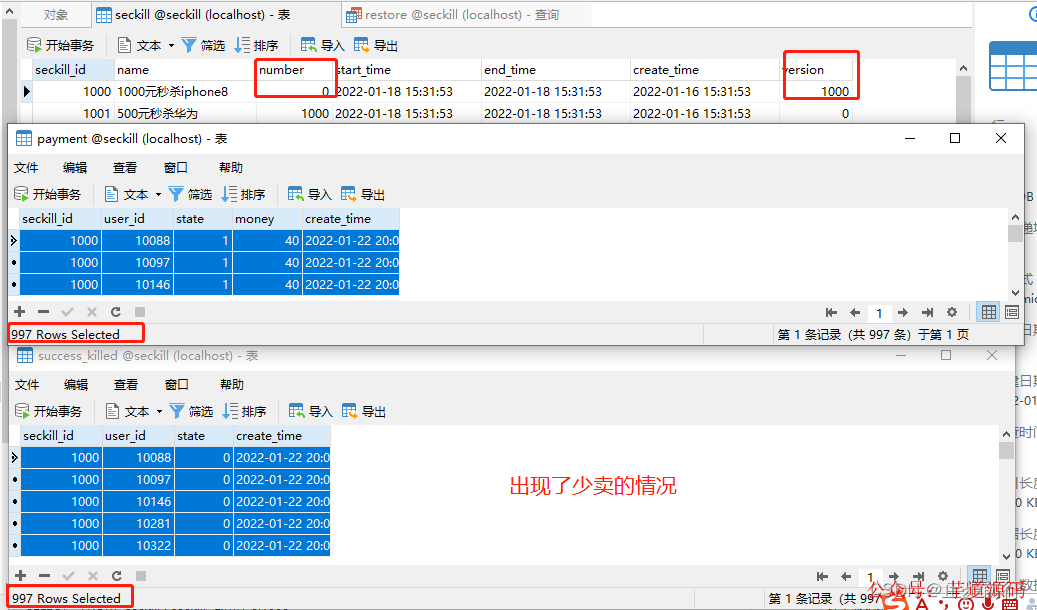Go to previous page in success_killed window
The height and width of the screenshot is (610, 1037).
point(846,576)
